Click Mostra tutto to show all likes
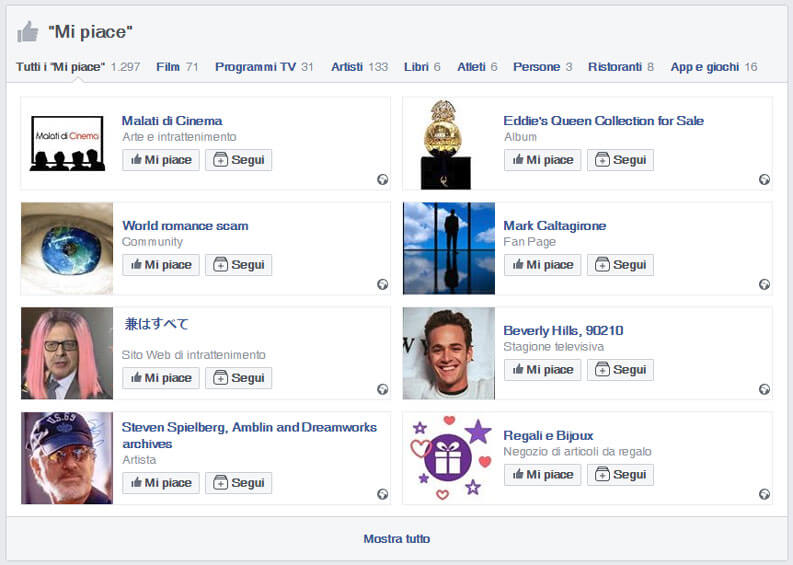This screenshot has width=793, height=565. click(396, 539)
